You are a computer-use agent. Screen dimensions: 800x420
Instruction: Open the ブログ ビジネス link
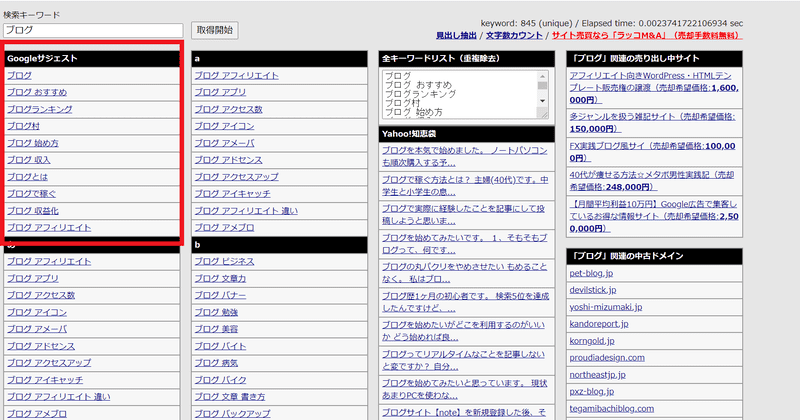click(224, 261)
